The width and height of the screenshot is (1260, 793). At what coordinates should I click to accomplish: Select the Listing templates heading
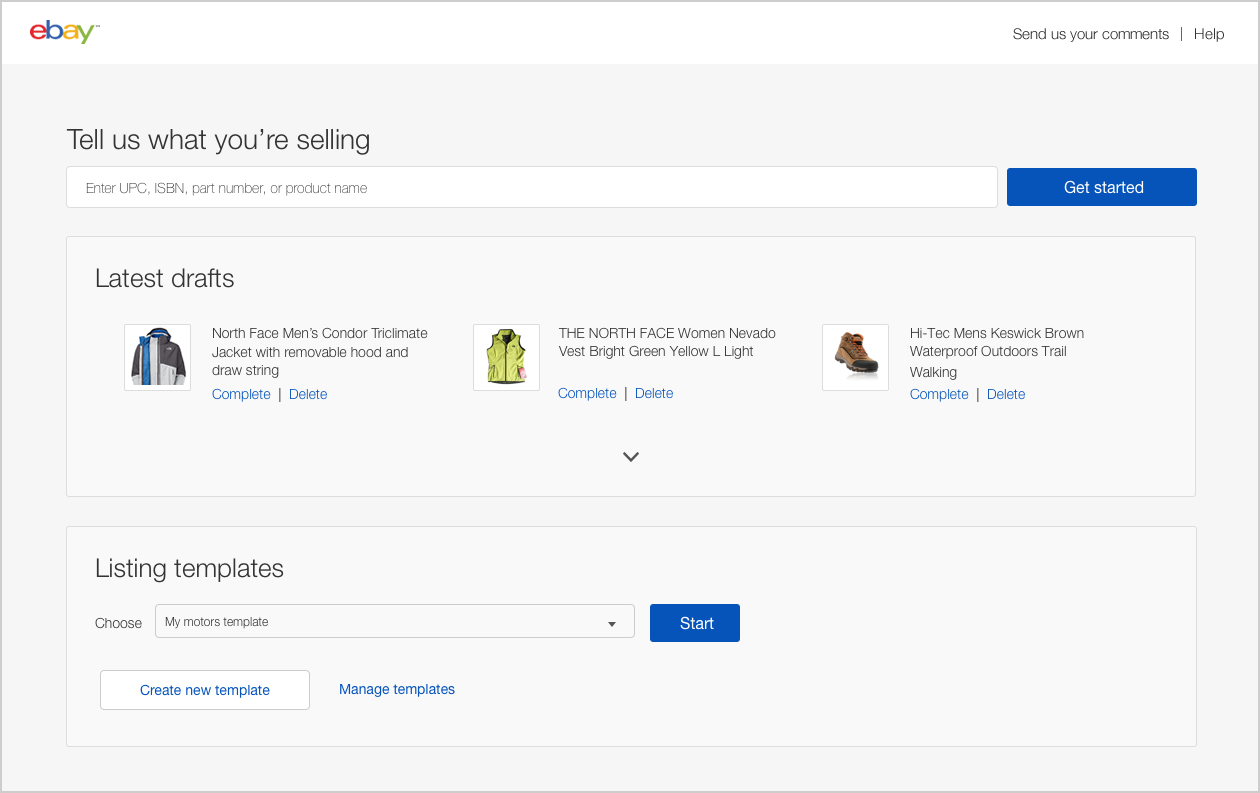[x=189, y=569]
